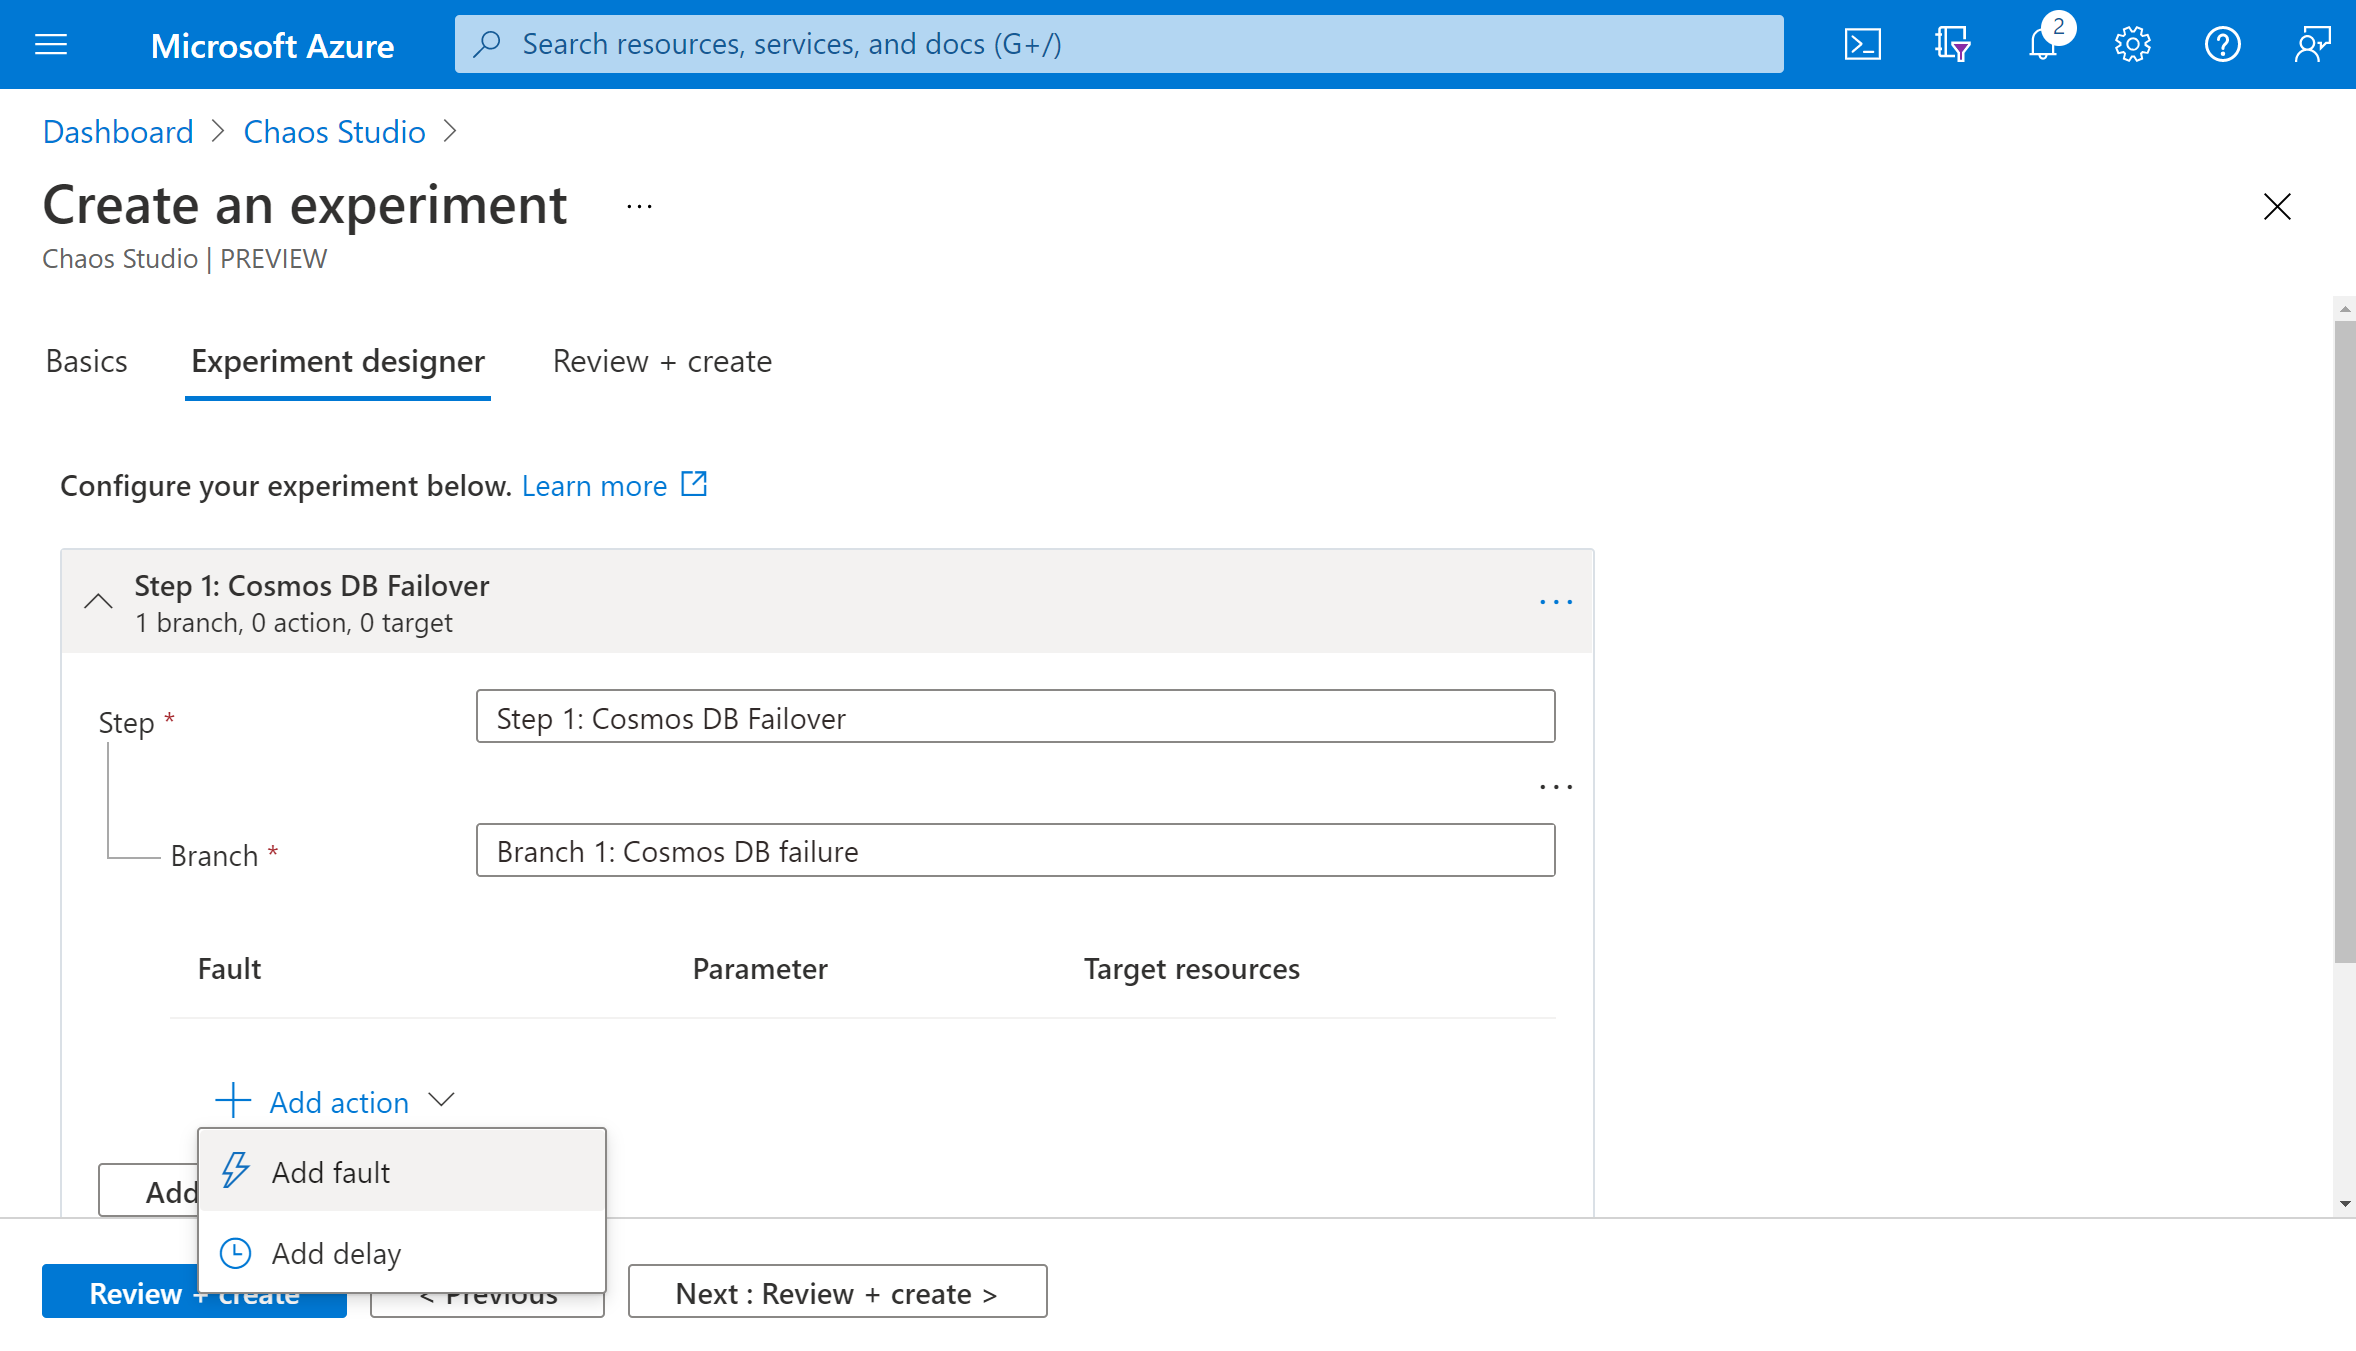Edit the Branch name input field

pos(1016,849)
